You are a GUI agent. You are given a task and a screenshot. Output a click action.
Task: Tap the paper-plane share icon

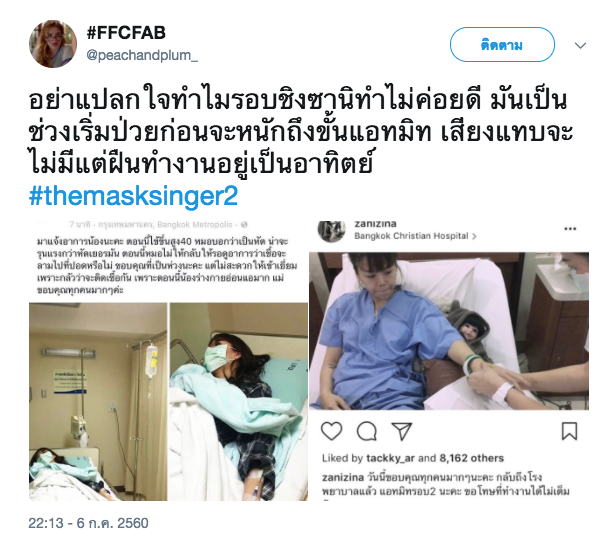click(x=402, y=431)
